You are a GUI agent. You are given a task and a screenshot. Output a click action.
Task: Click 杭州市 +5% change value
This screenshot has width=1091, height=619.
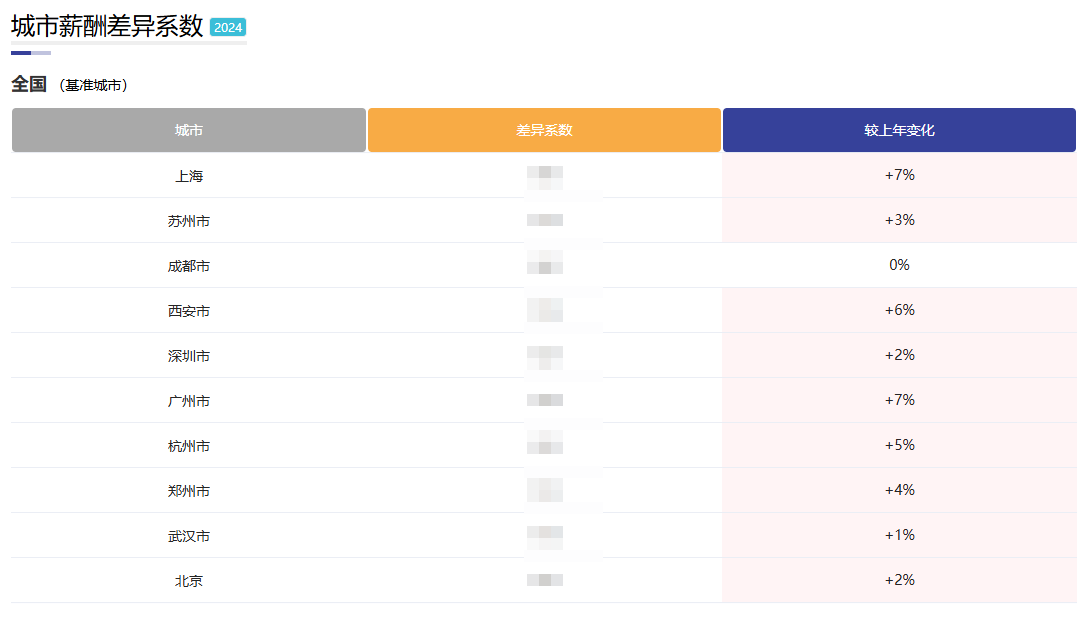pyautogui.click(x=899, y=445)
